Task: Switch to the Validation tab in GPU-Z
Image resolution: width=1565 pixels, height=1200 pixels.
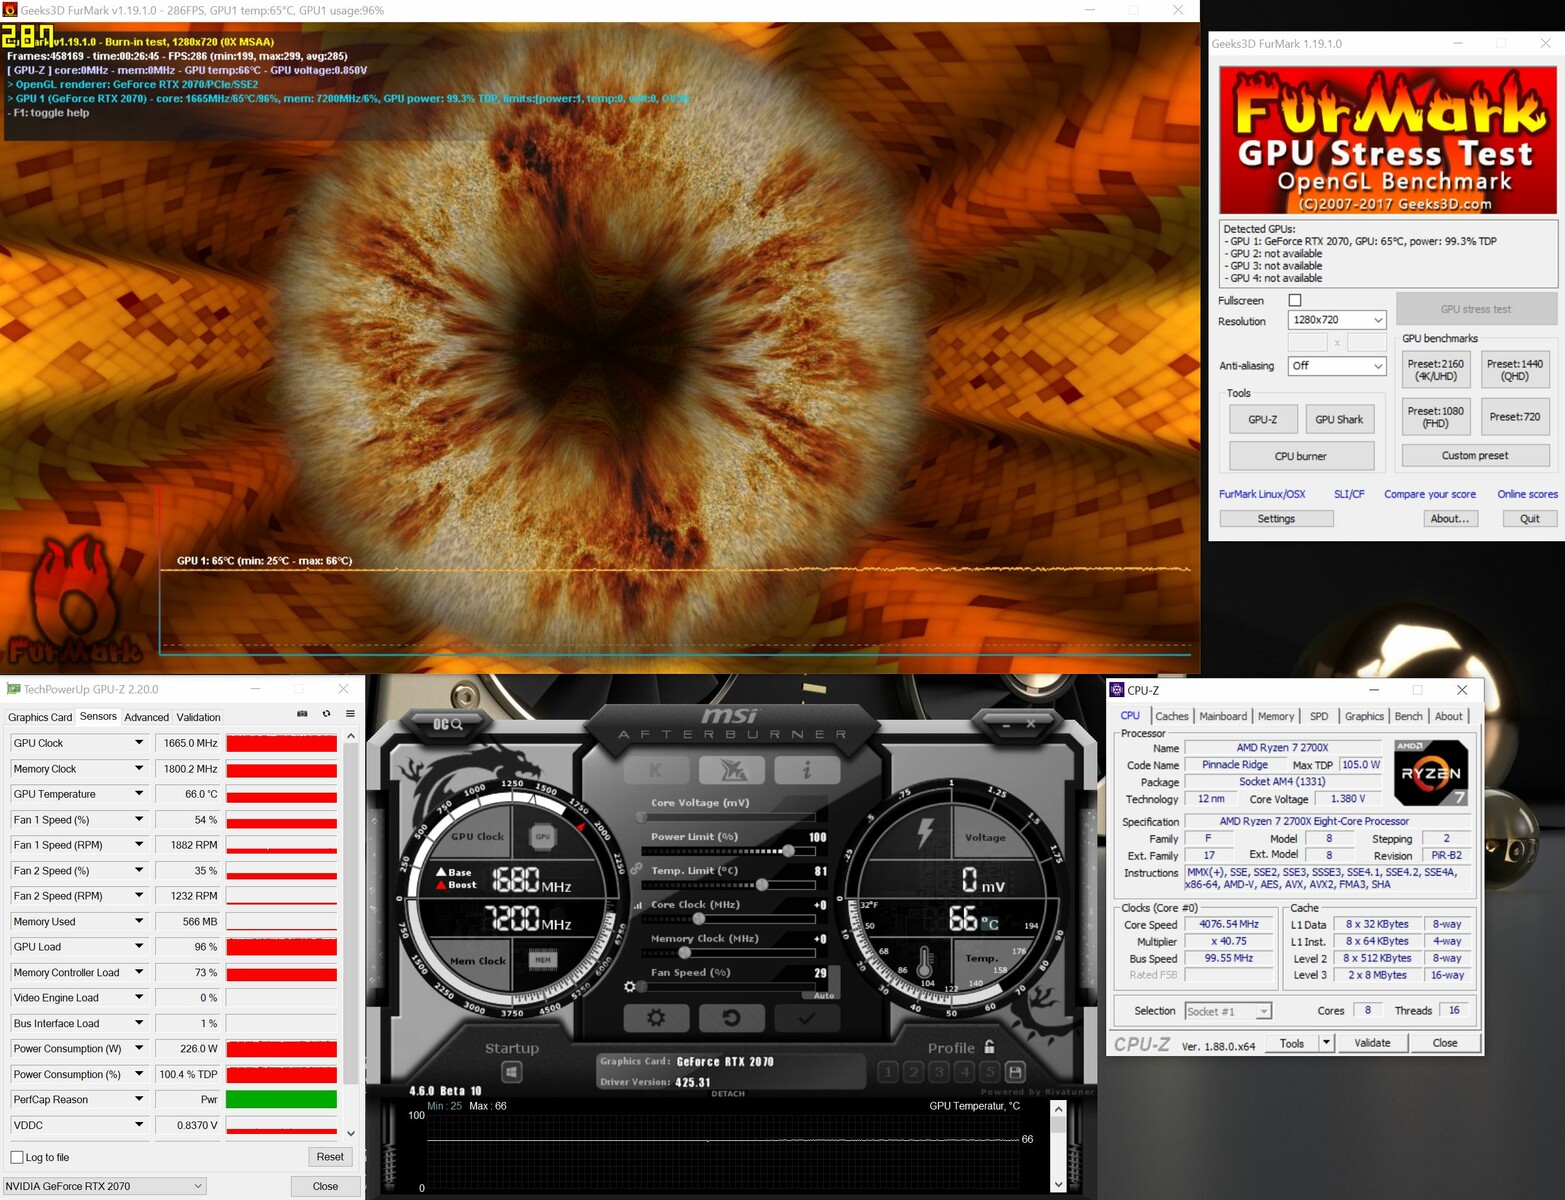Action: coord(199,717)
